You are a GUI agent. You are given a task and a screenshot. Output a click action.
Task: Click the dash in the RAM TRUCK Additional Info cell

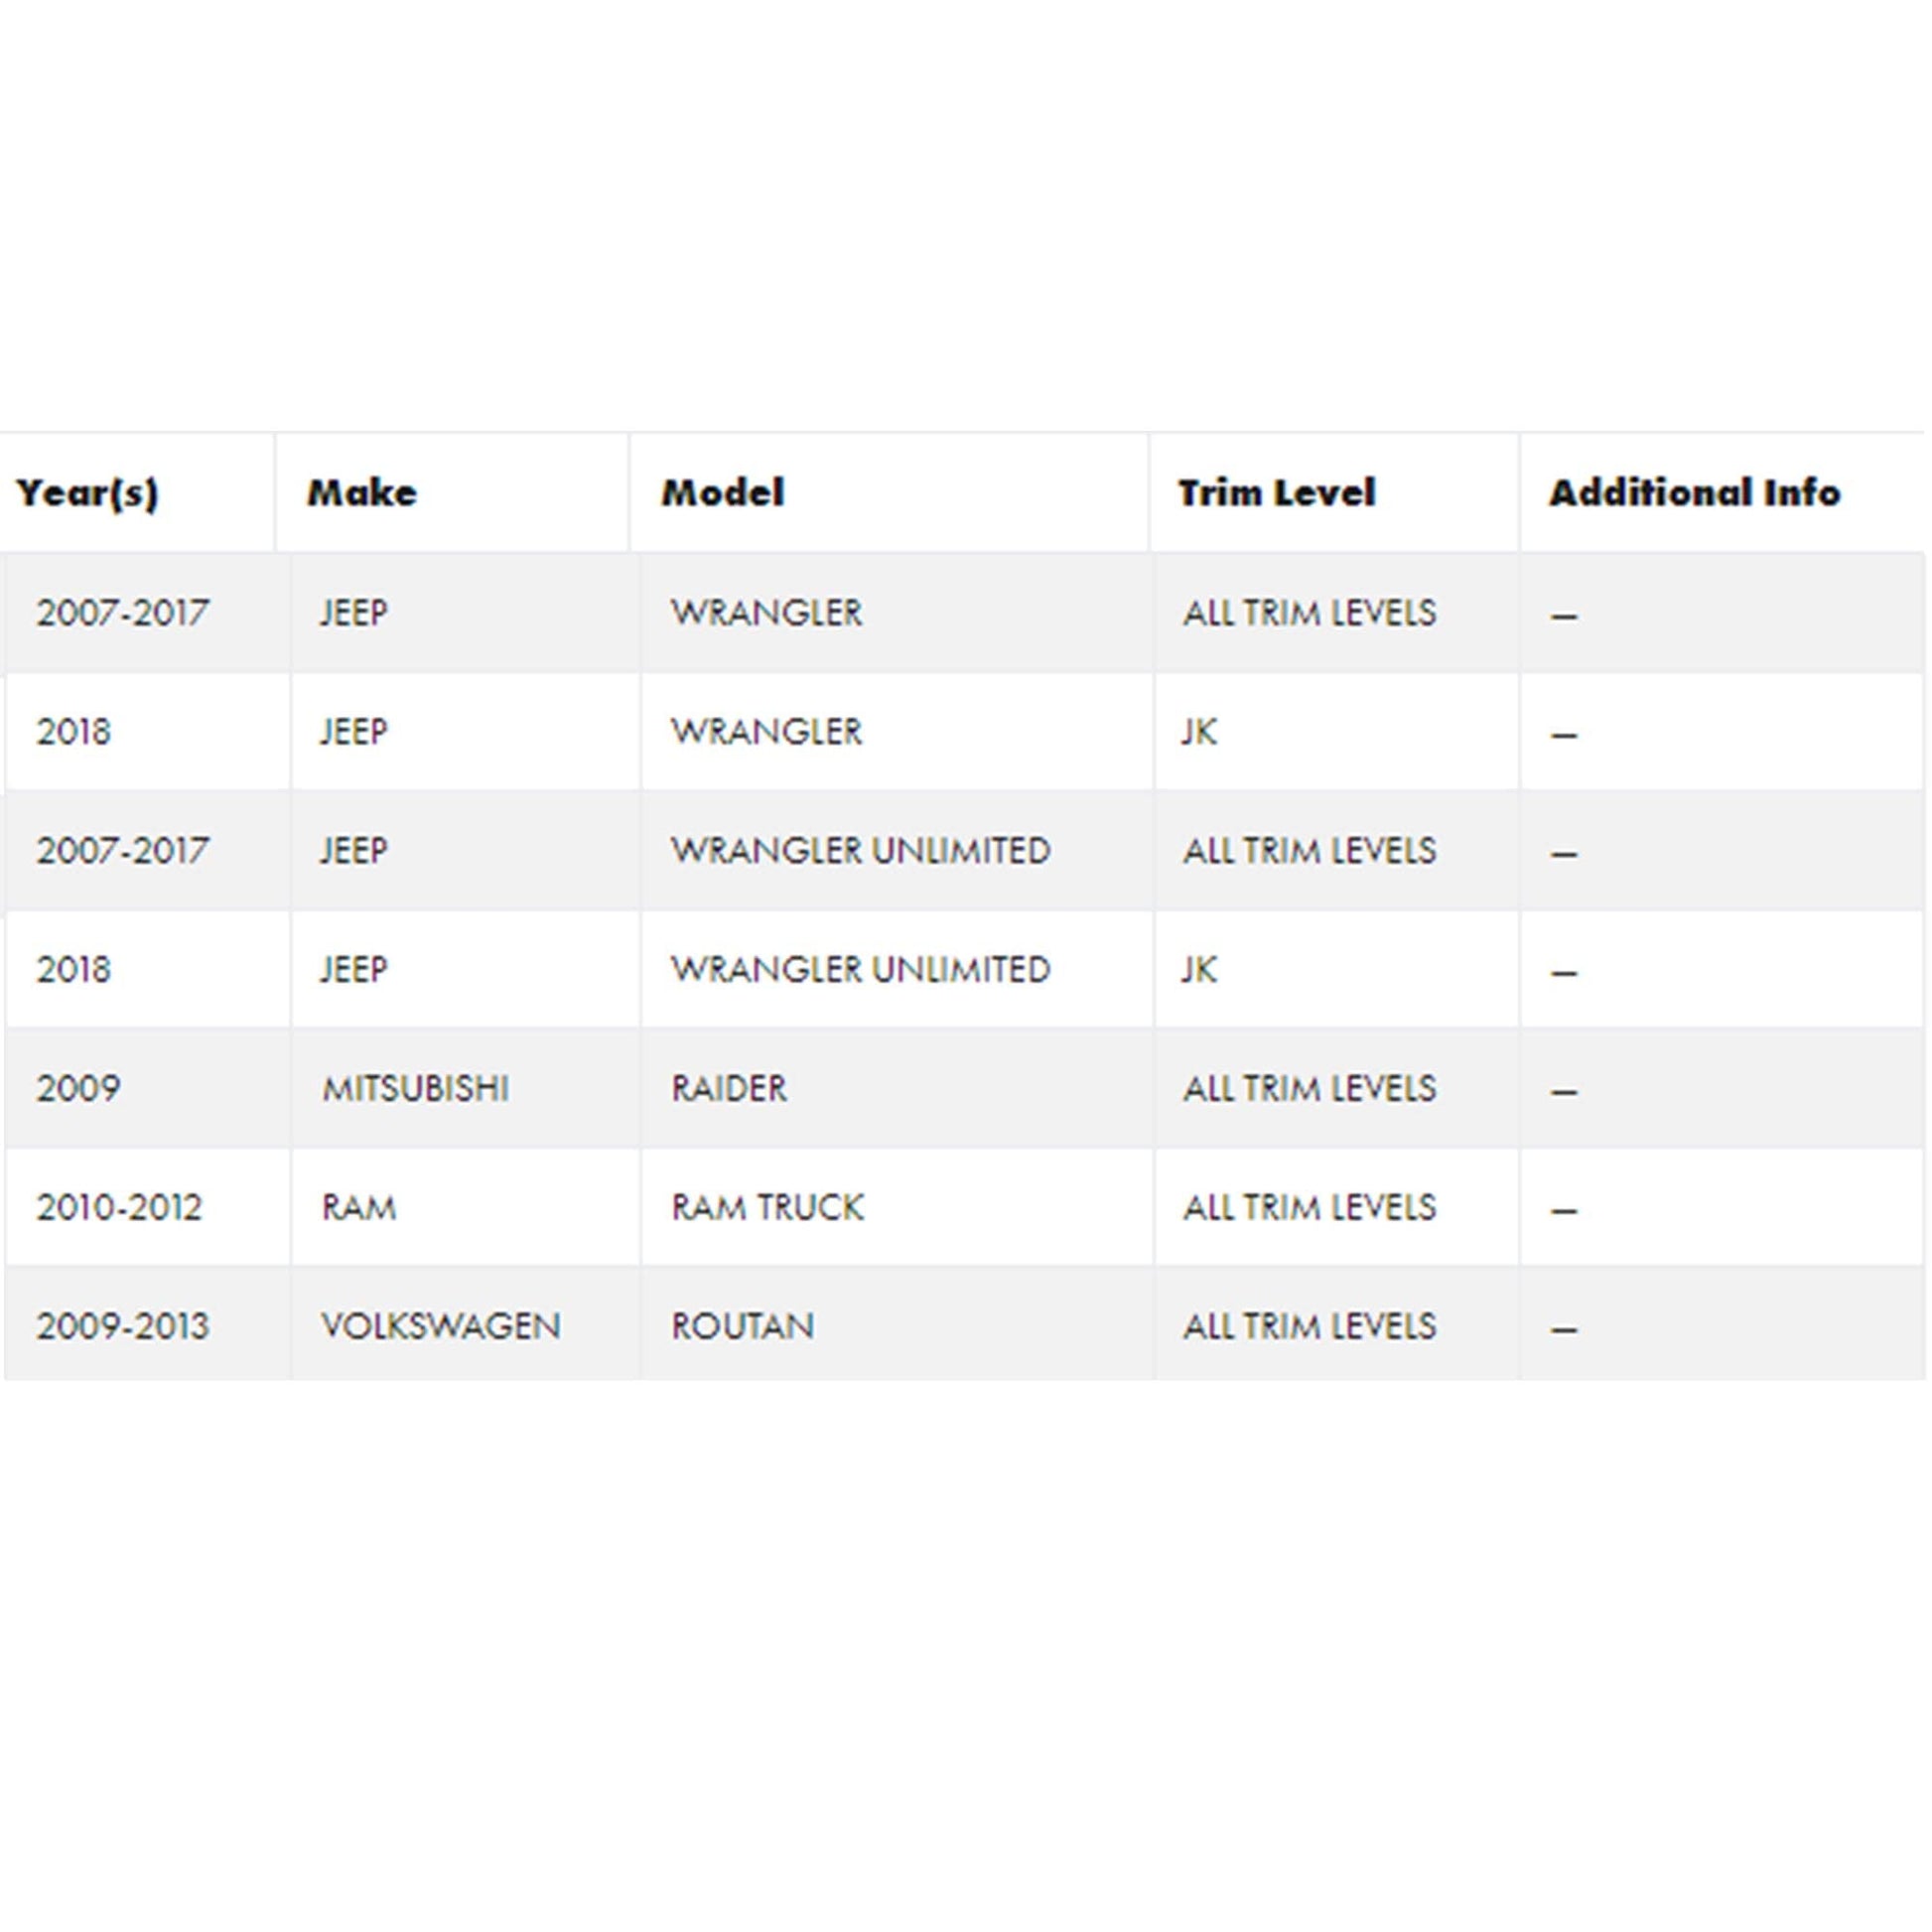coord(1564,1211)
